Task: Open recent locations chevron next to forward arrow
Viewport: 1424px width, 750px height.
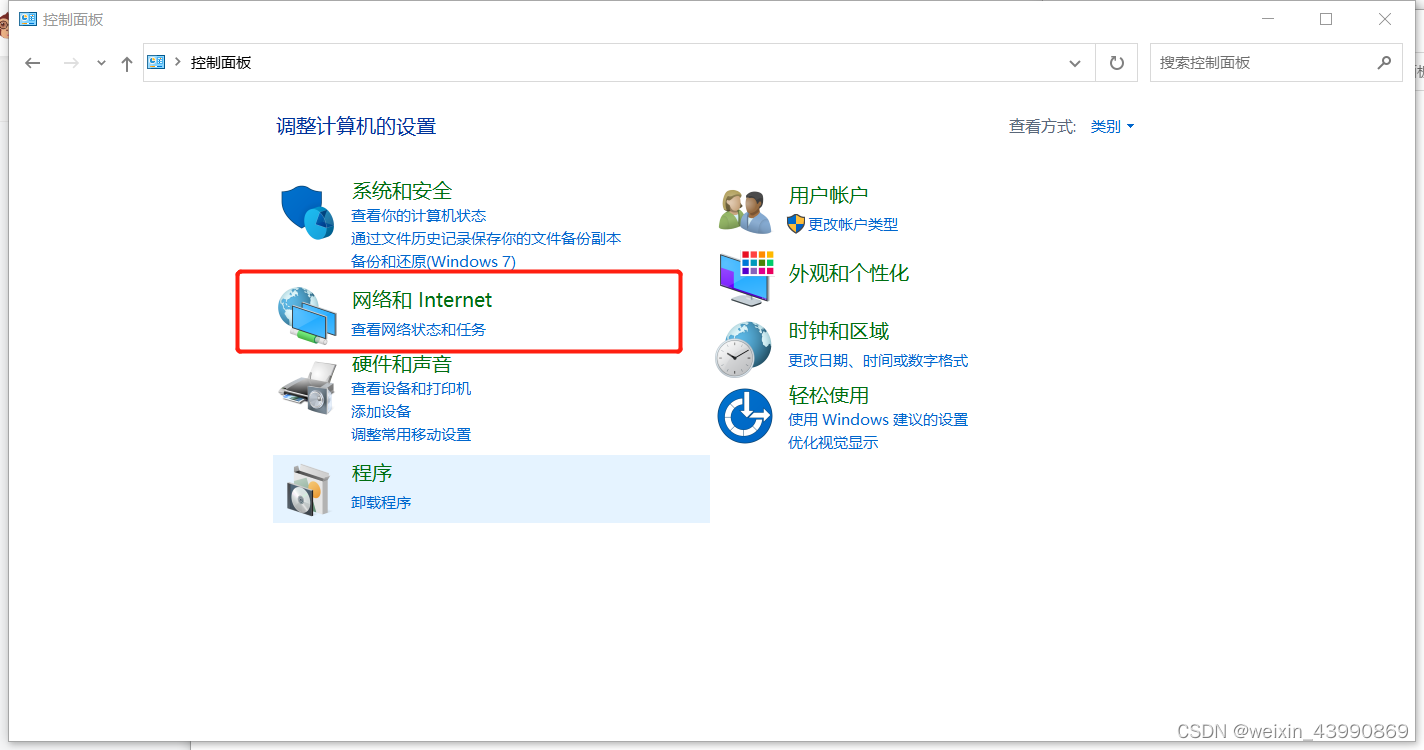Action: pos(100,62)
